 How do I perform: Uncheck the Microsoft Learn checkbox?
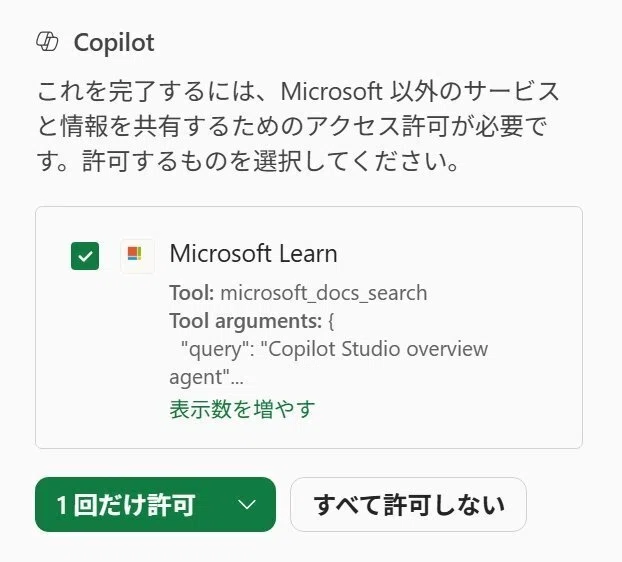coord(85,256)
